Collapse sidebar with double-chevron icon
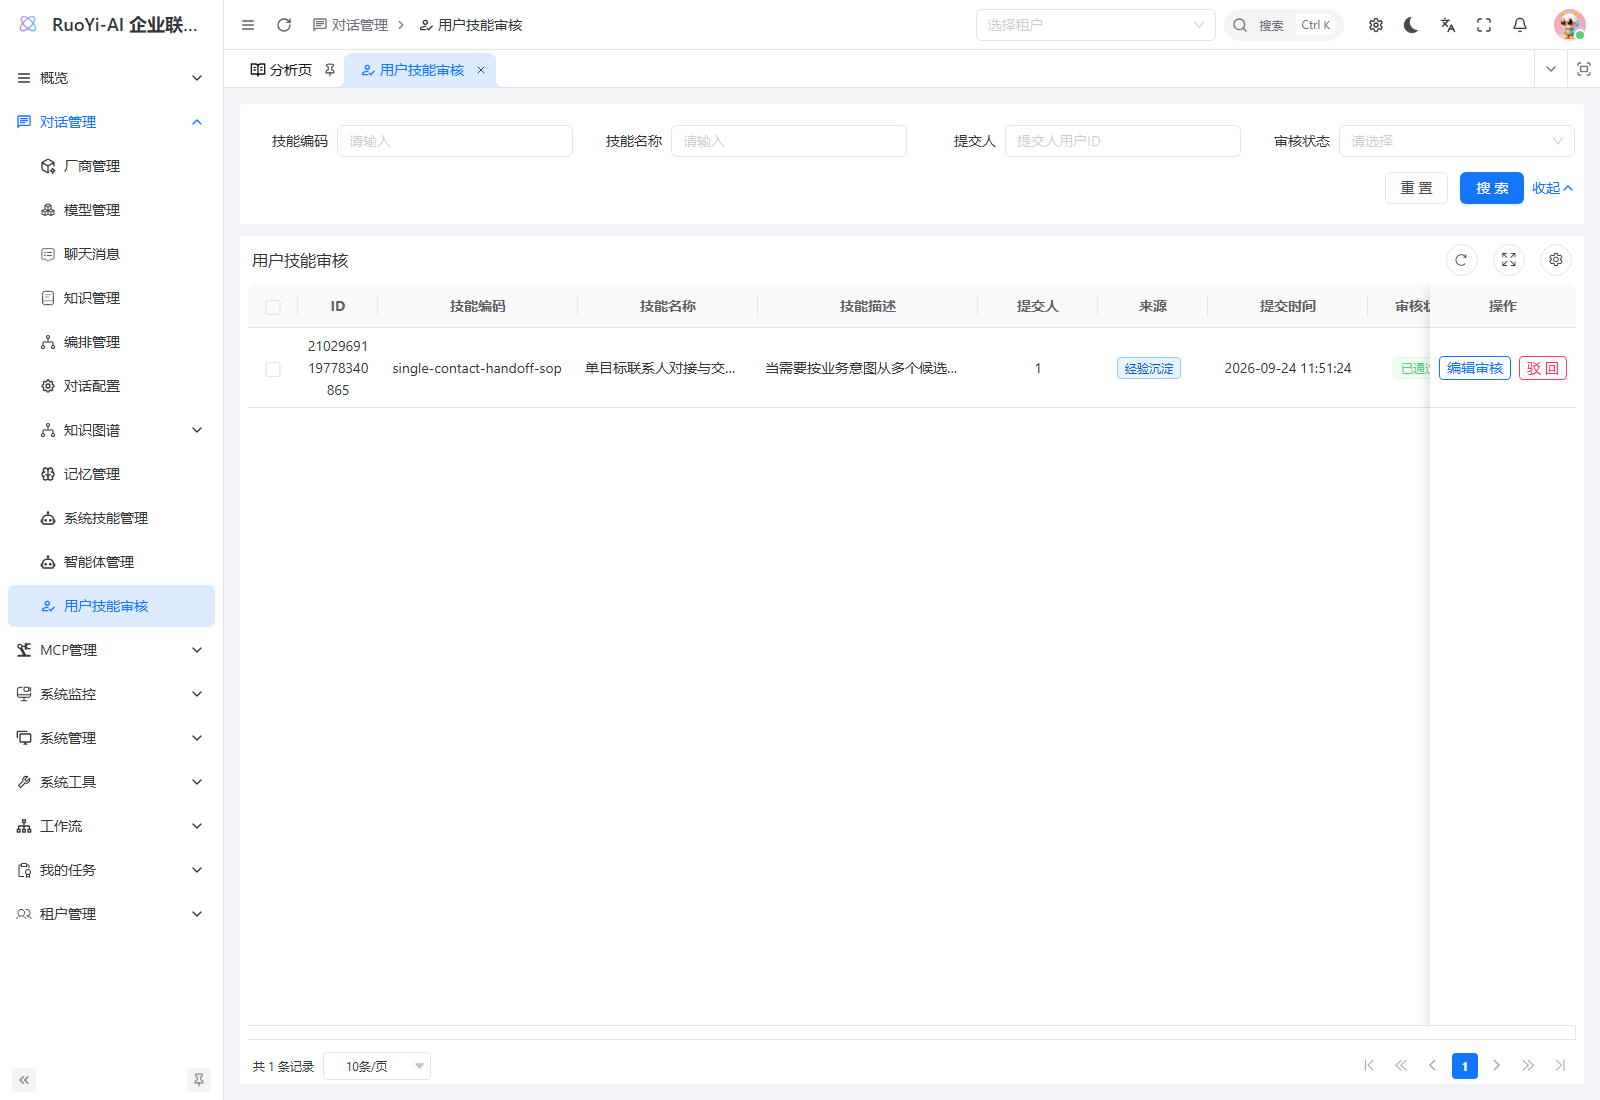The image size is (1600, 1100). [24, 1080]
